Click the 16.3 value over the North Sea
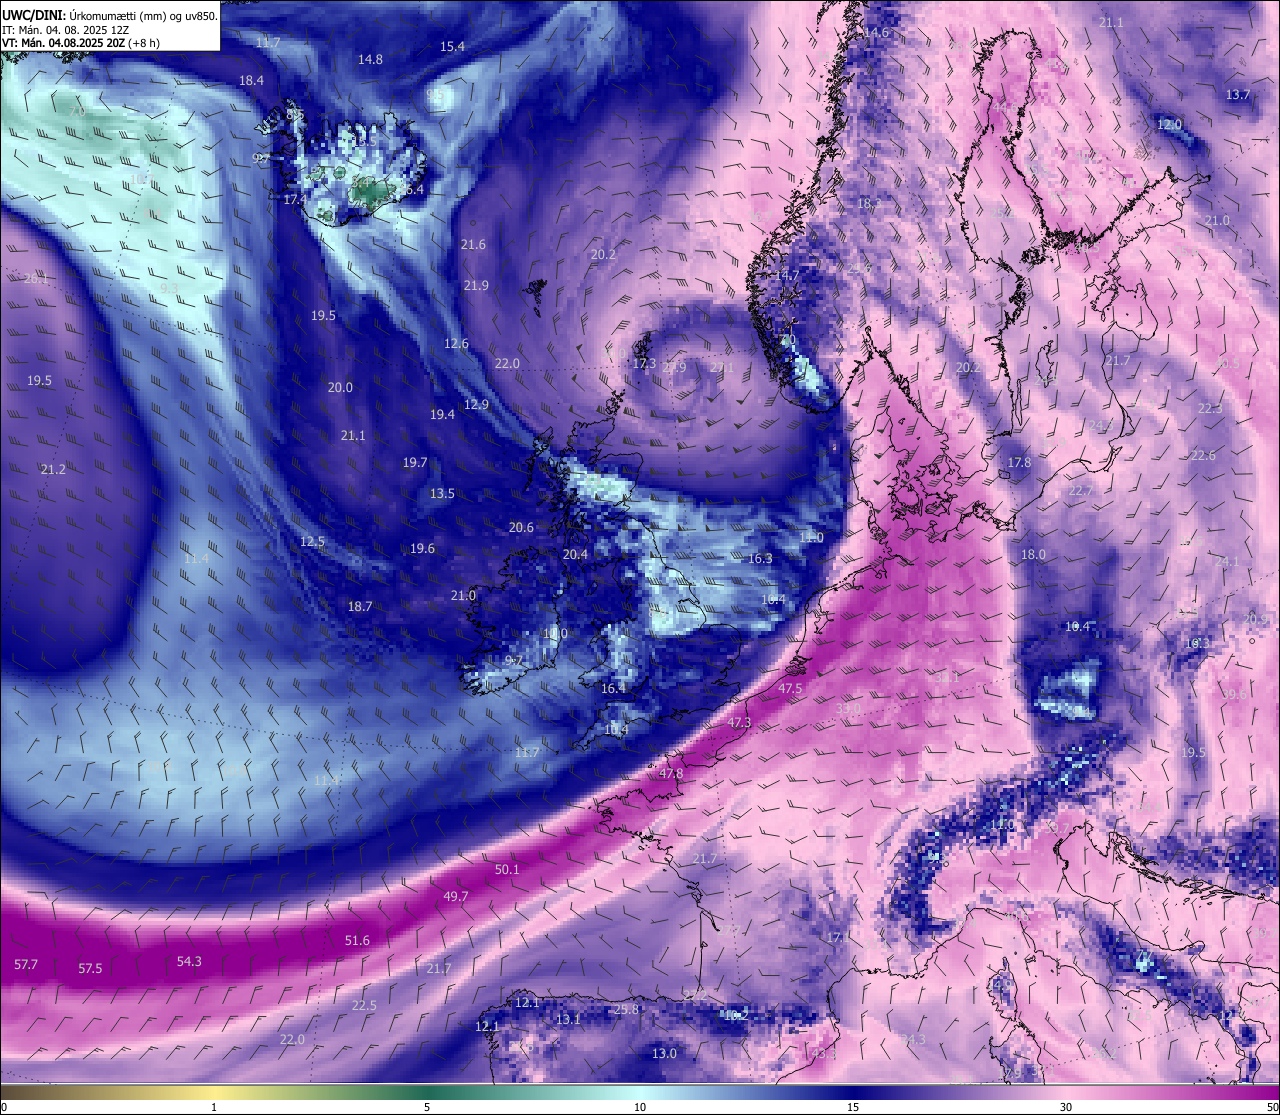This screenshot has width=1280, height=1115. click(x=760, y=558)
